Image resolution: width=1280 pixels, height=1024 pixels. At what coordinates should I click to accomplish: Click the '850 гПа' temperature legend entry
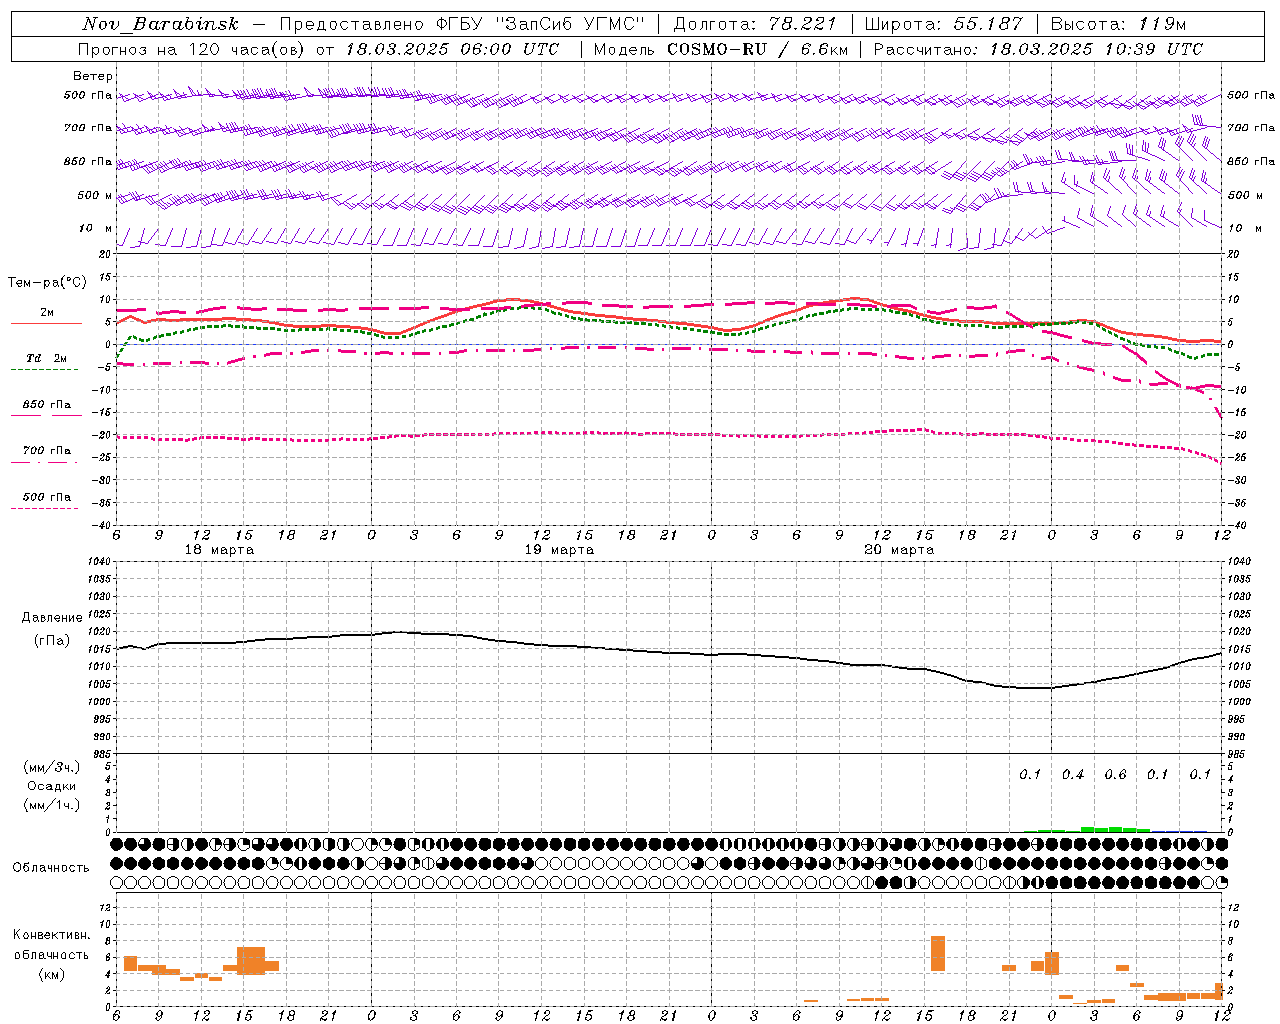(x=46, y=404)
